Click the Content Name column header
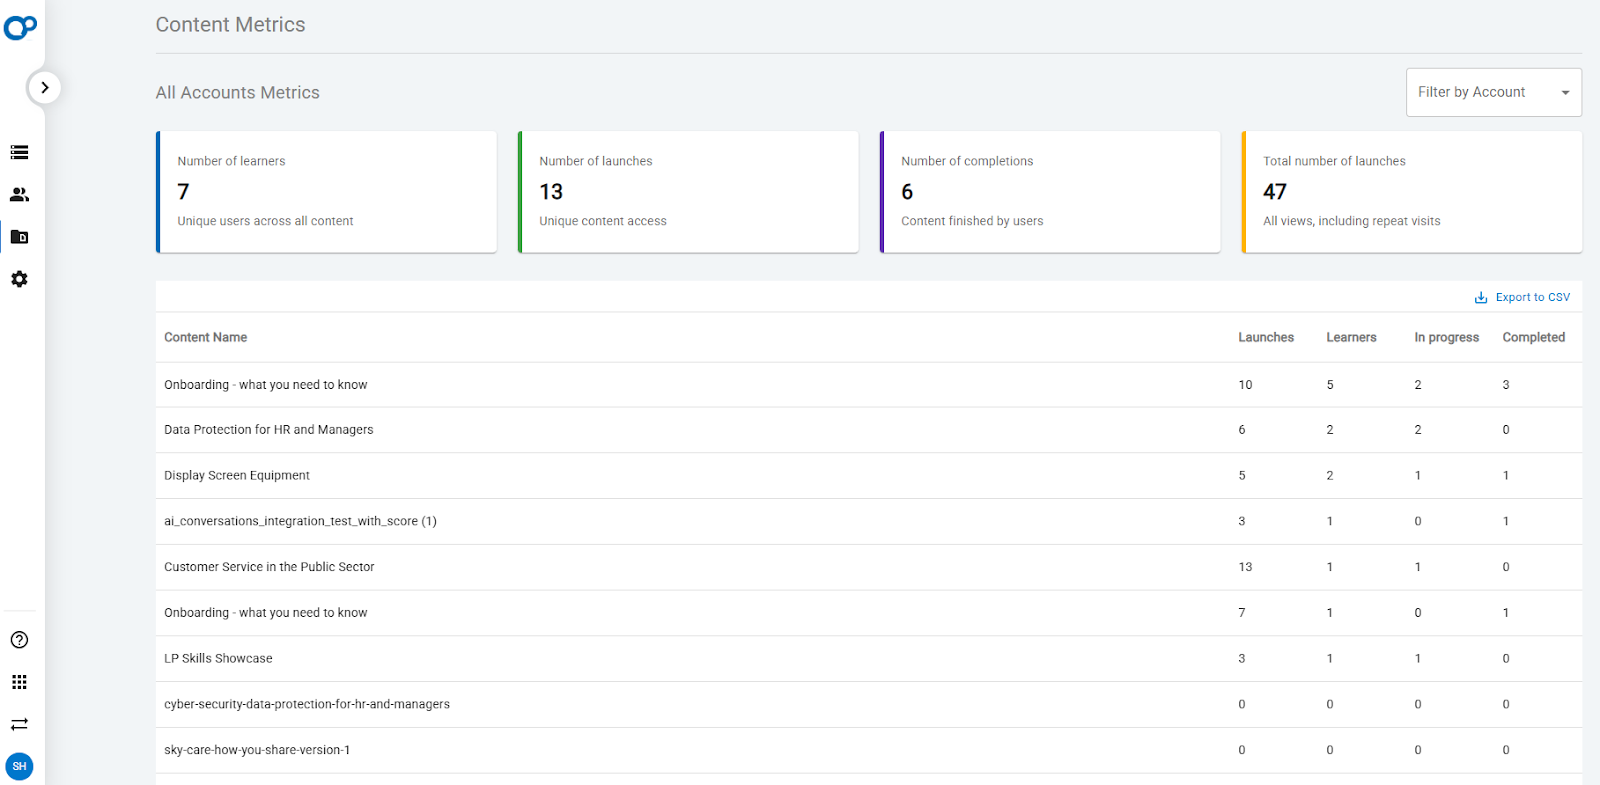This screenshot has height=785, width=1600. point(205,337)
